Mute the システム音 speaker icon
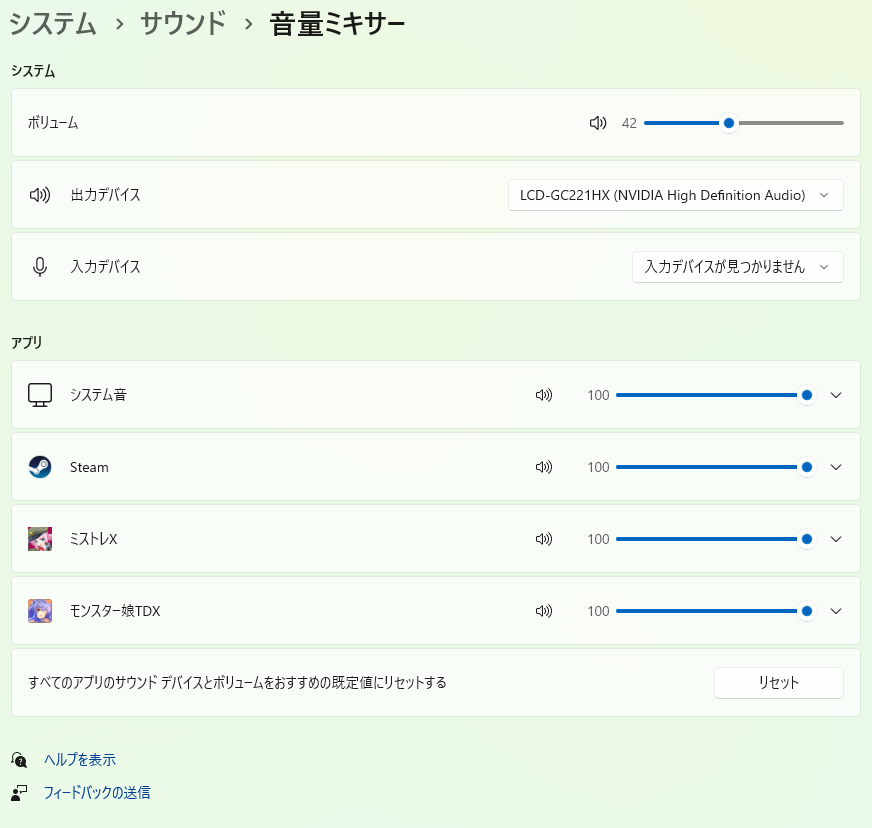 click(x=544, y=395)
